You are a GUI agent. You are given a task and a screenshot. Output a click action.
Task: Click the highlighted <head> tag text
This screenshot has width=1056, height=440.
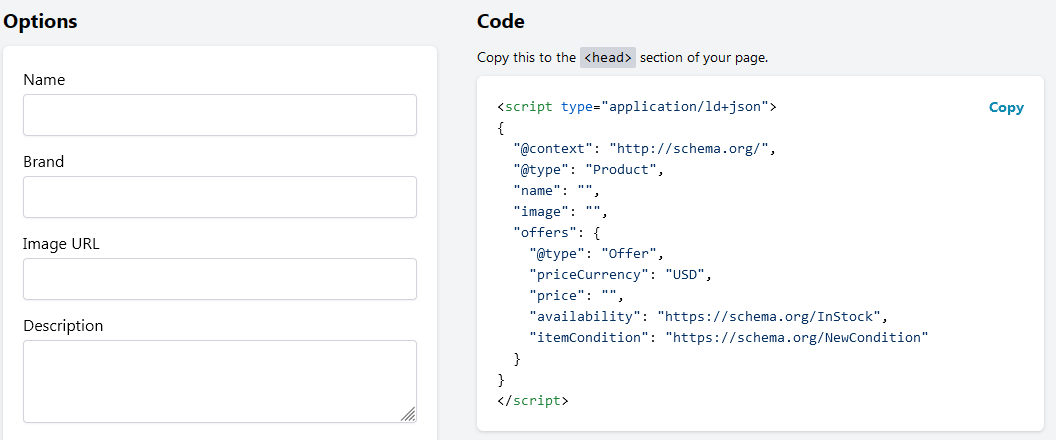click(608, 58)
